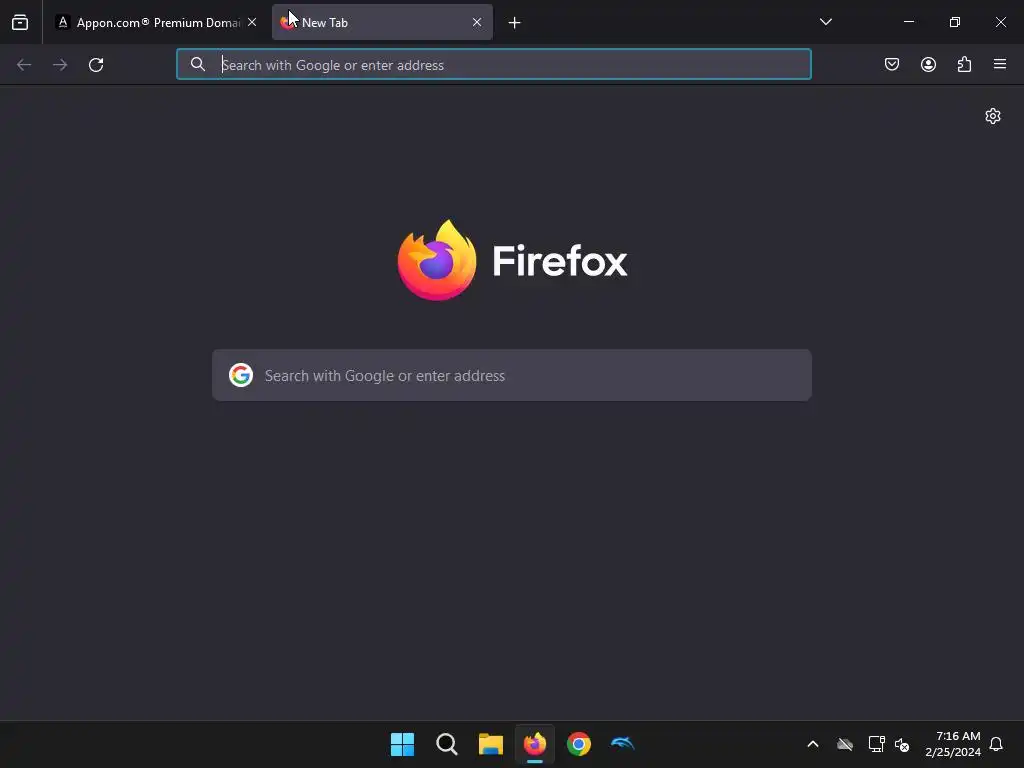Select the New Tab tab
Image resolution: width=1024 pixels, height=768 pixels.
pyautogui.click(x=382, y=22)
